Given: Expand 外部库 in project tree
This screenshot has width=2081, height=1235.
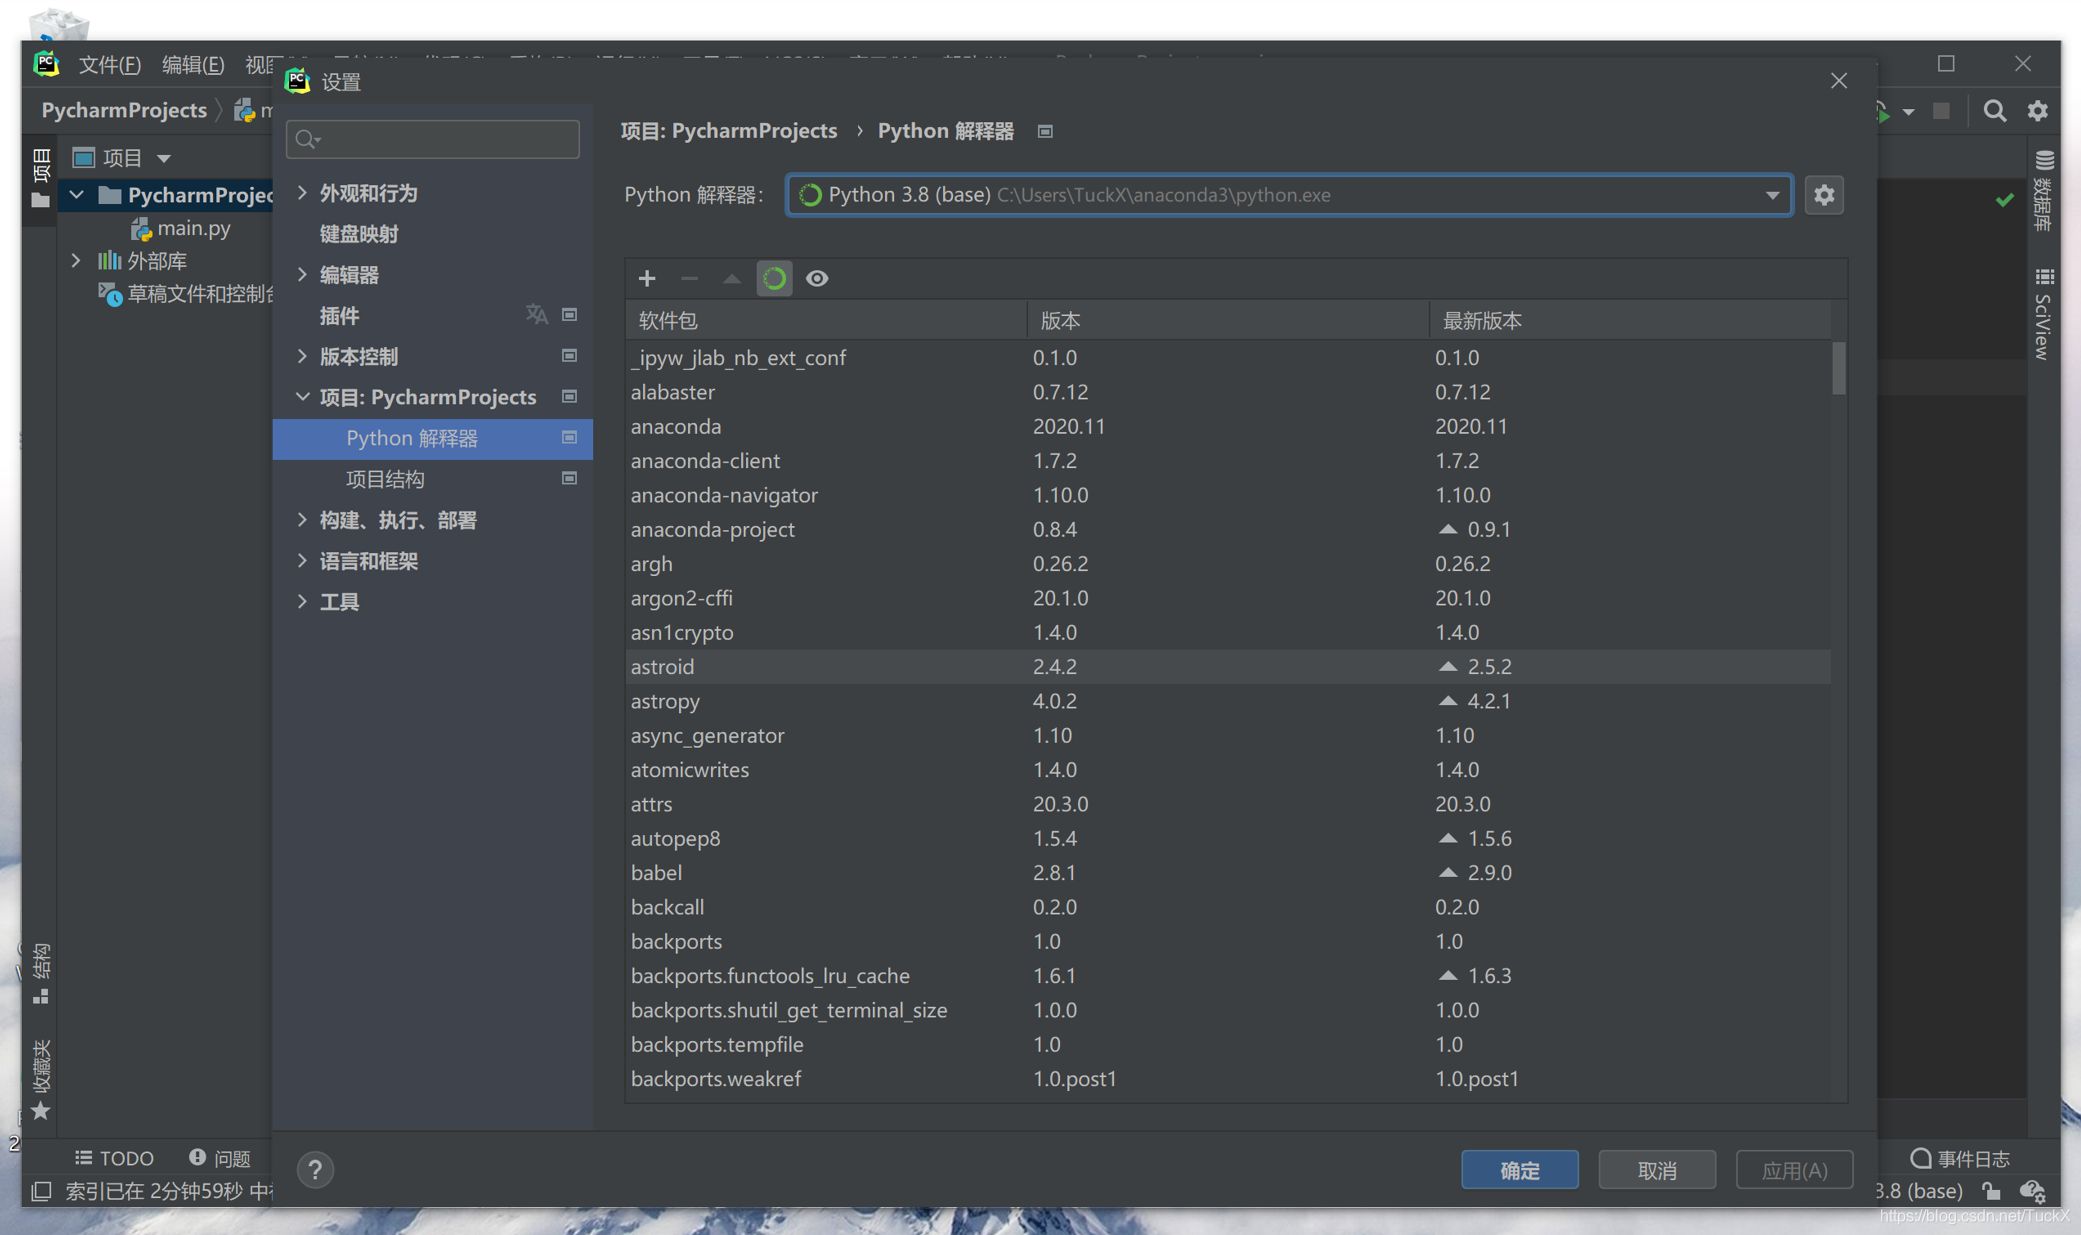Looking at the screenshot, I should click(76, 261).
